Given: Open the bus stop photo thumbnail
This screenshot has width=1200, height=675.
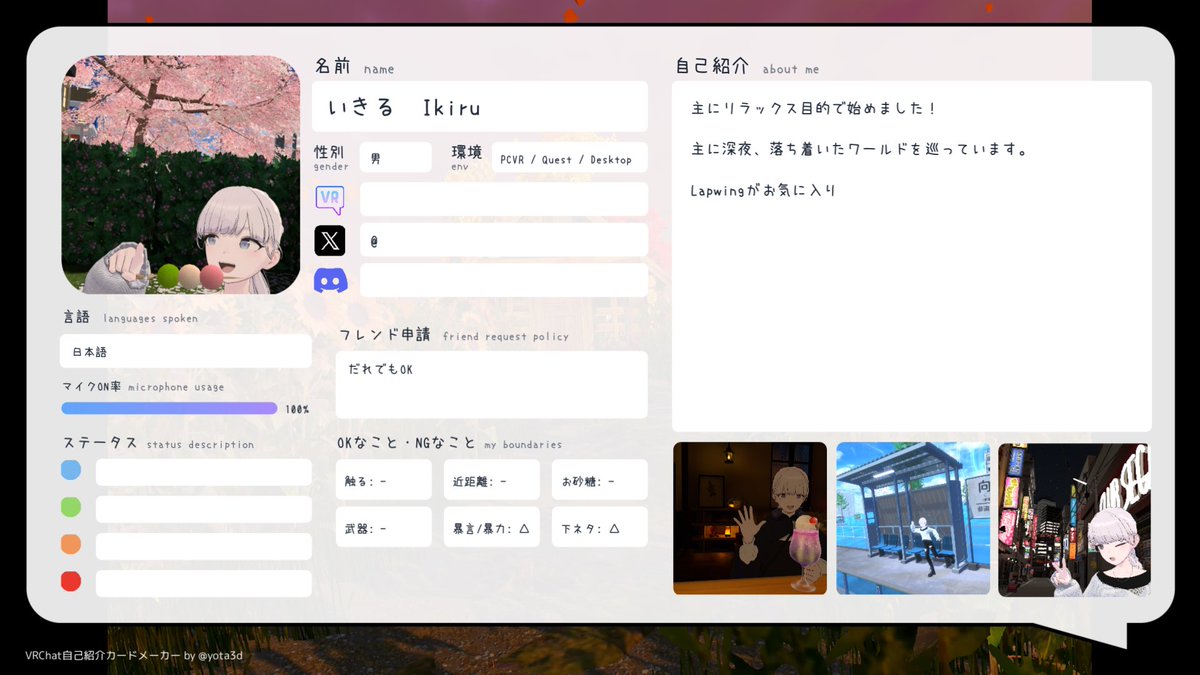Looking at the screenshot, I should click(913, 518).
